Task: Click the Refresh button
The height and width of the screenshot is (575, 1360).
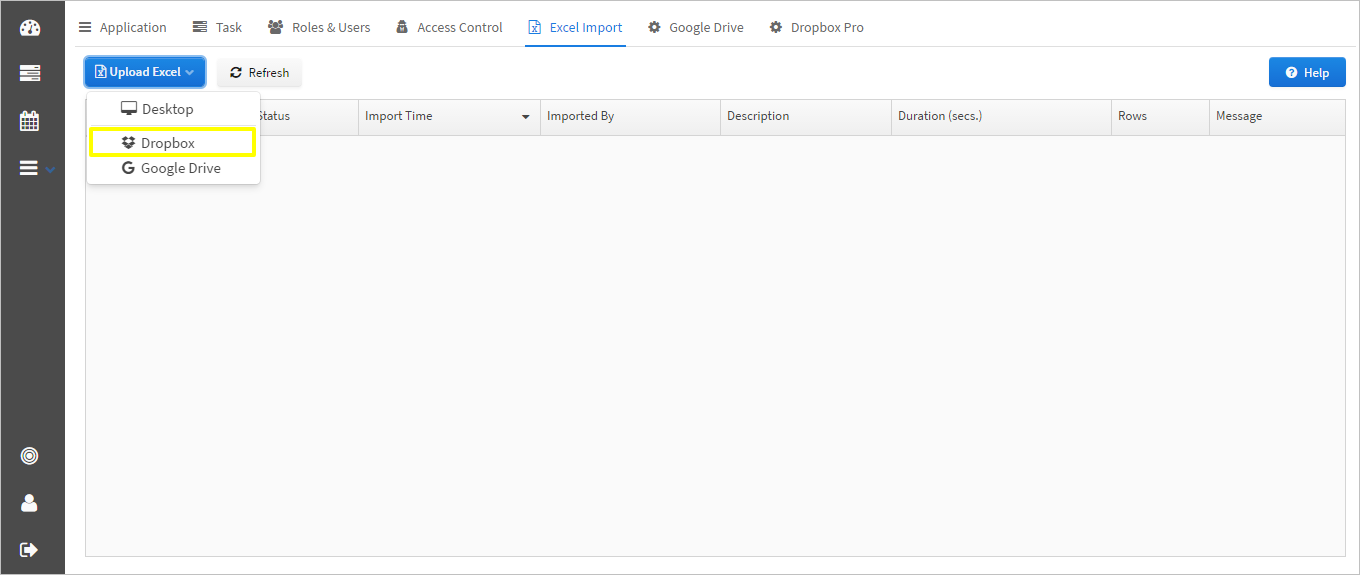Action: tap(259, 72)
